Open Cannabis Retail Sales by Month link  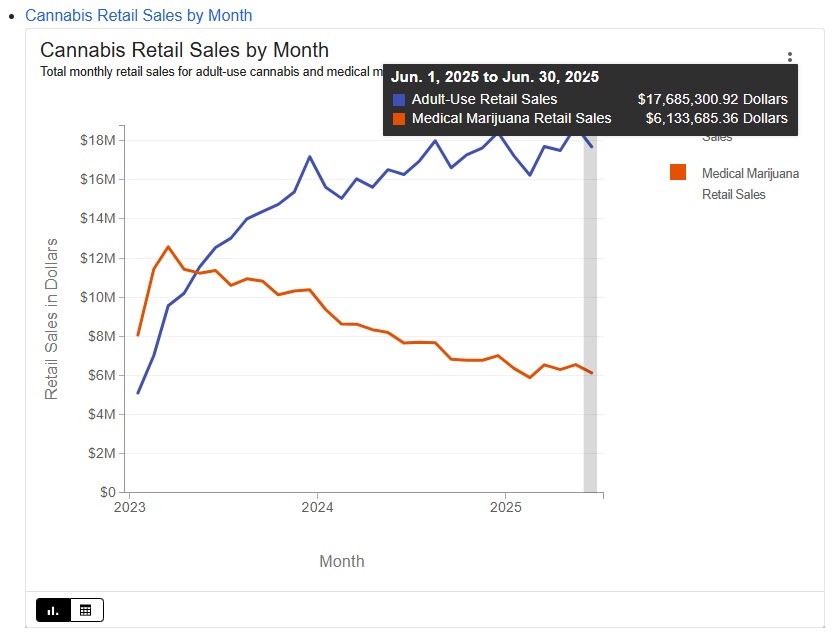(x=138, y=16)
